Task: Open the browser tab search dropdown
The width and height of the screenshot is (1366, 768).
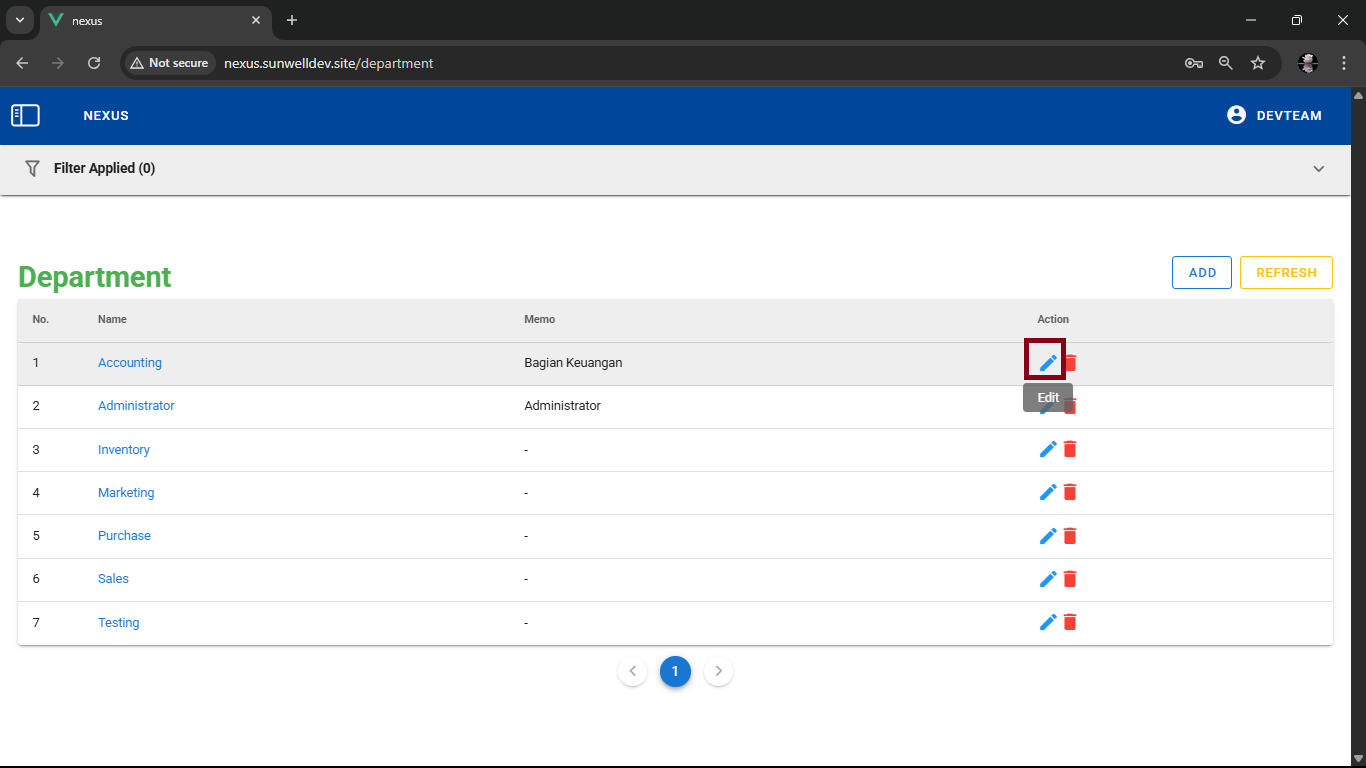Action: pyautogui.click(x=19, y=20)
